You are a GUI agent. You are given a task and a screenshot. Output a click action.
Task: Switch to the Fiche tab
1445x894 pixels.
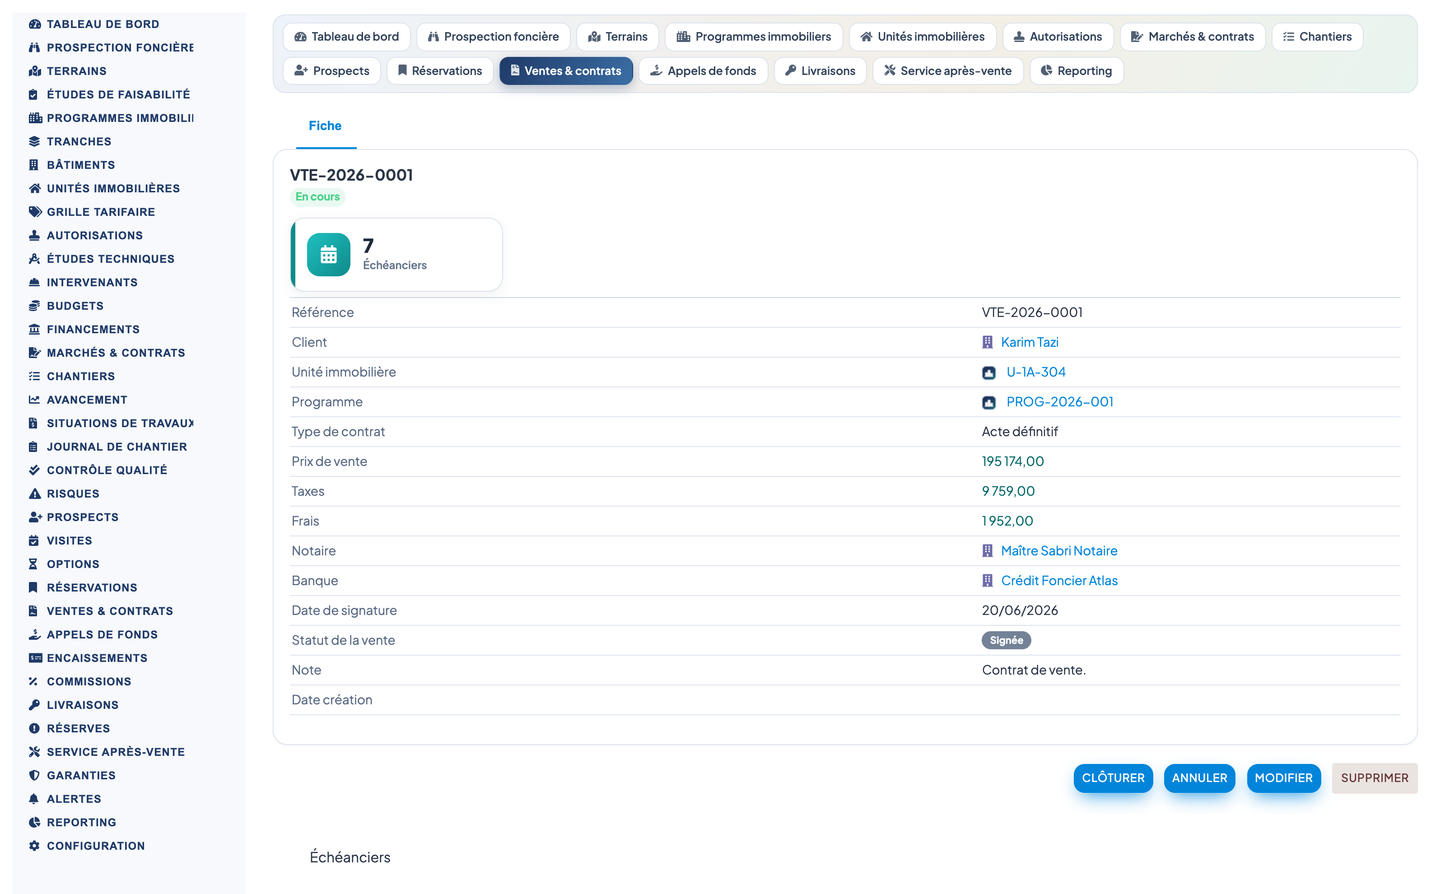pyautogui.click(x=325, y=126)
